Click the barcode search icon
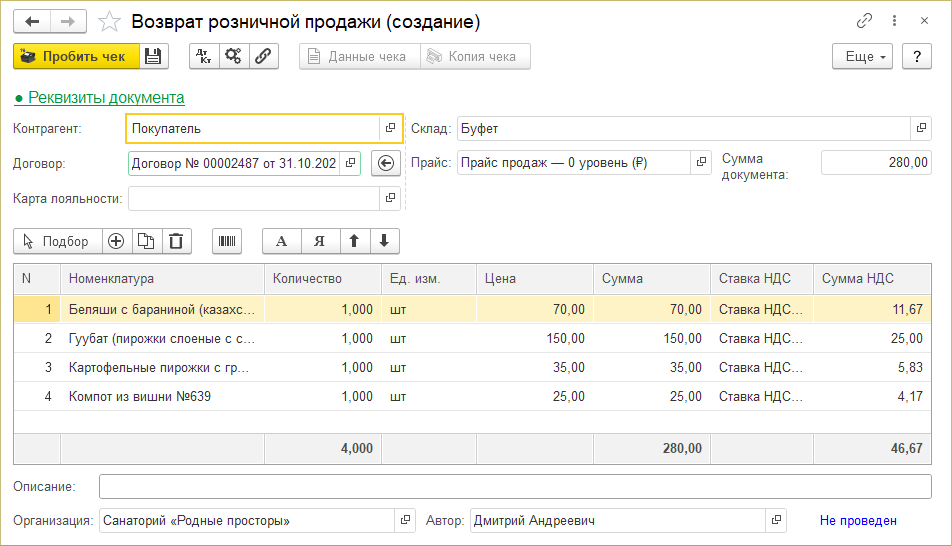The image size is (952, 546). pos(227,241)
